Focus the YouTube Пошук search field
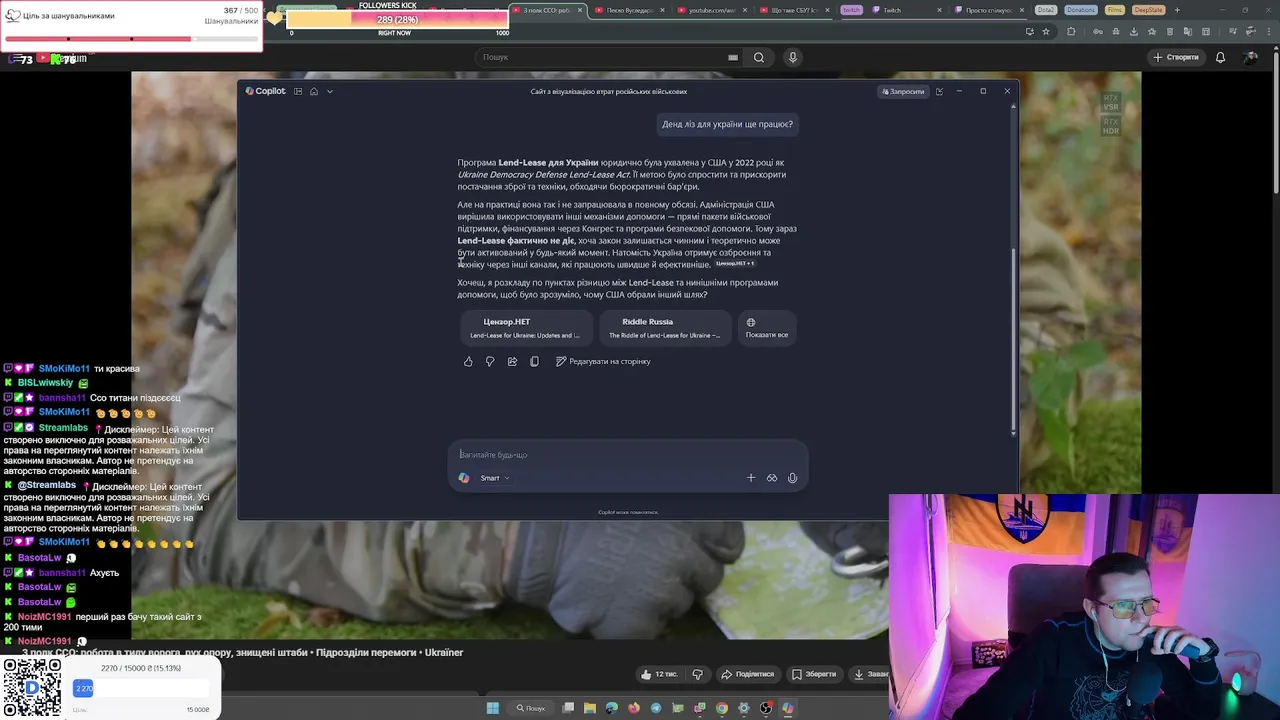The image size is (1280, 720). click(x=600, y=57)
